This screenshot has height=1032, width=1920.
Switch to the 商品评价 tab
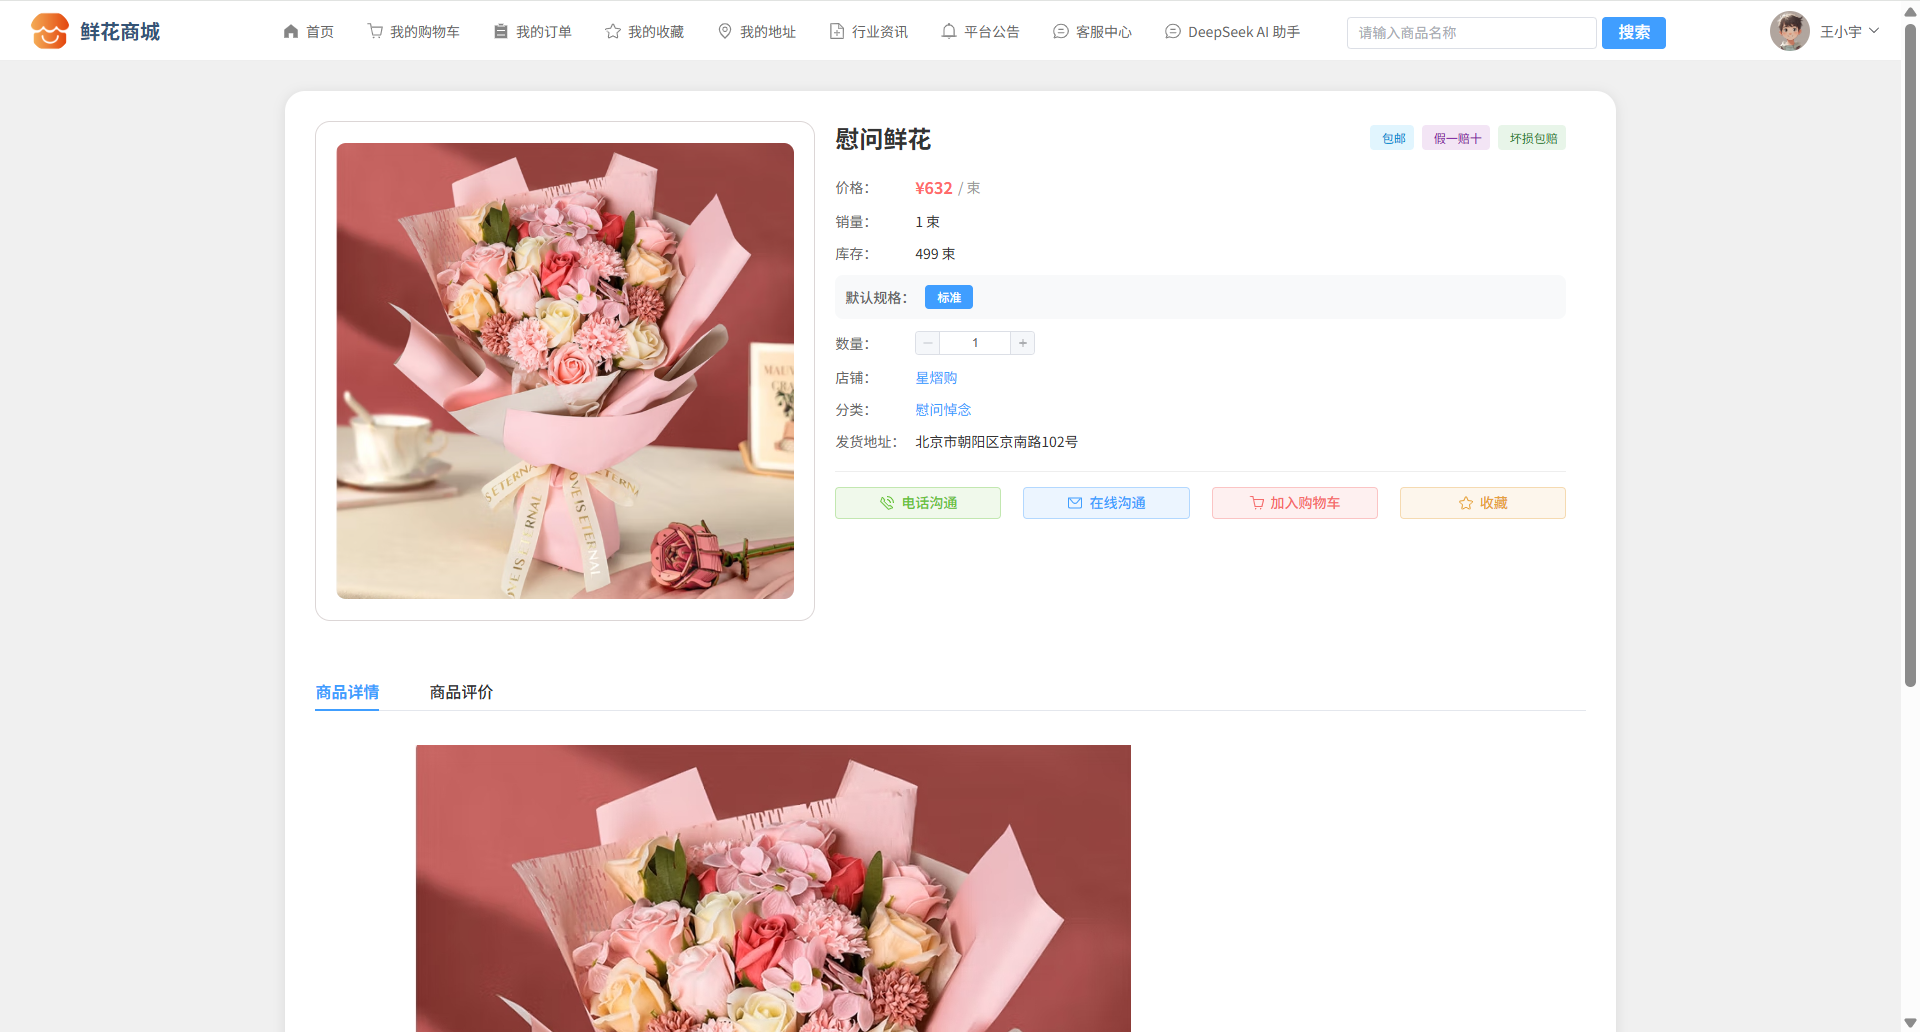tap(461, 692)
